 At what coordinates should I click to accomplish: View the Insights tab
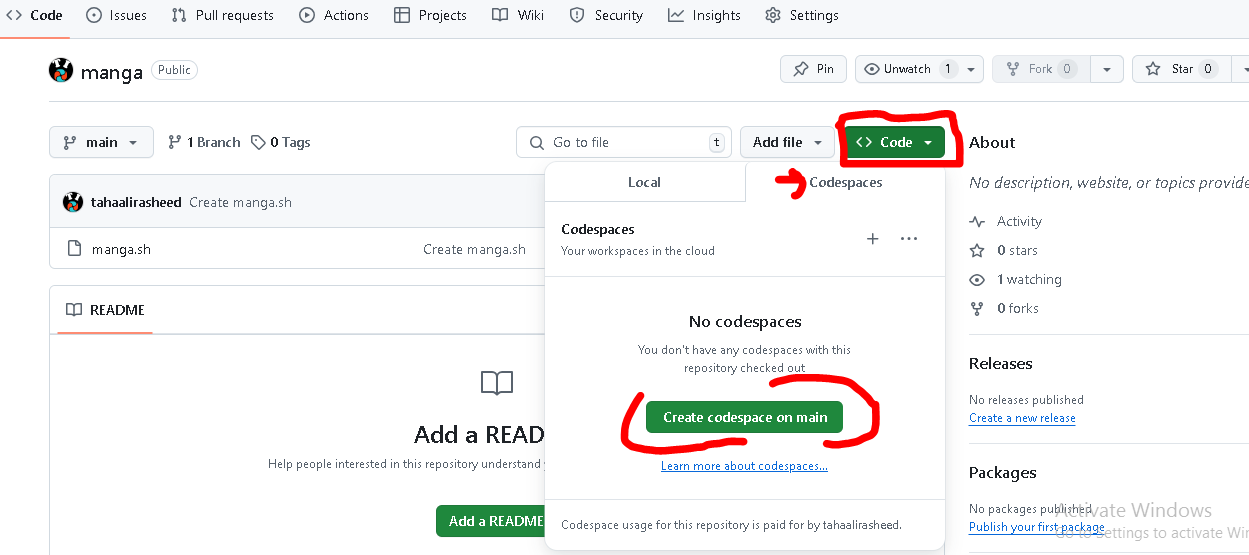[704, 15]
